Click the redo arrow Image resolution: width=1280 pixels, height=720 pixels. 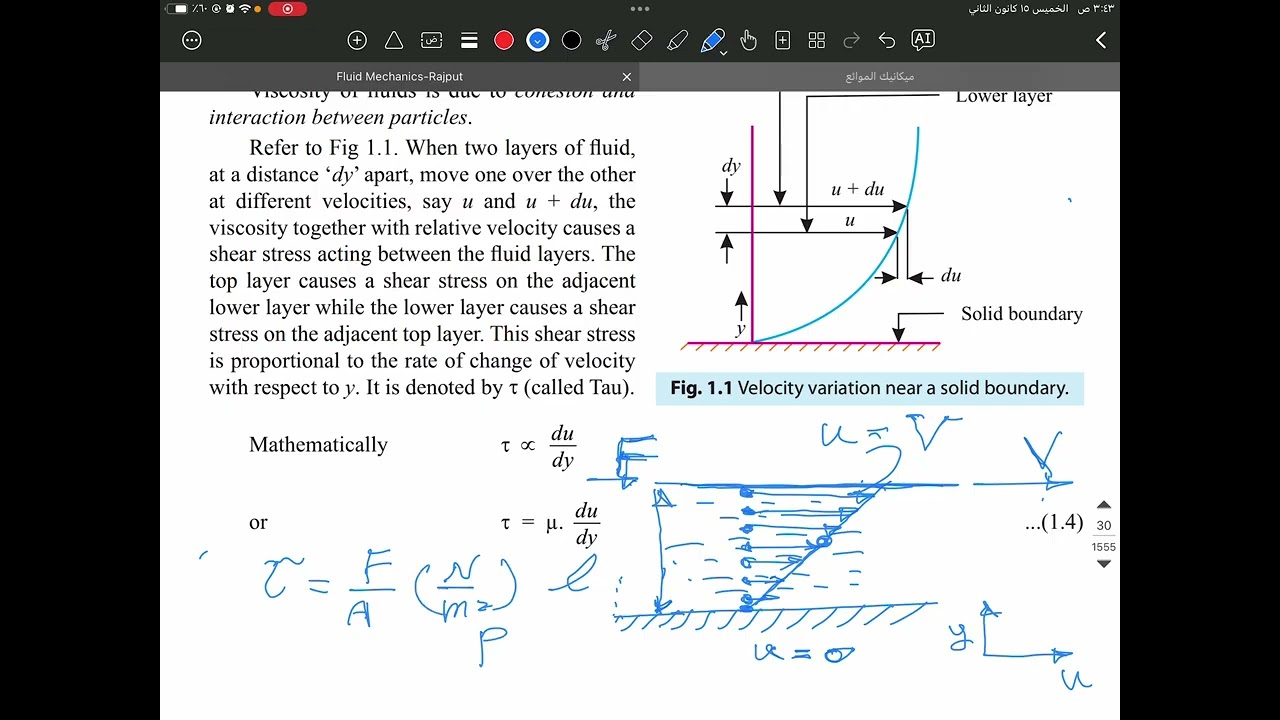pyautogui.click(x=852, y=40)
